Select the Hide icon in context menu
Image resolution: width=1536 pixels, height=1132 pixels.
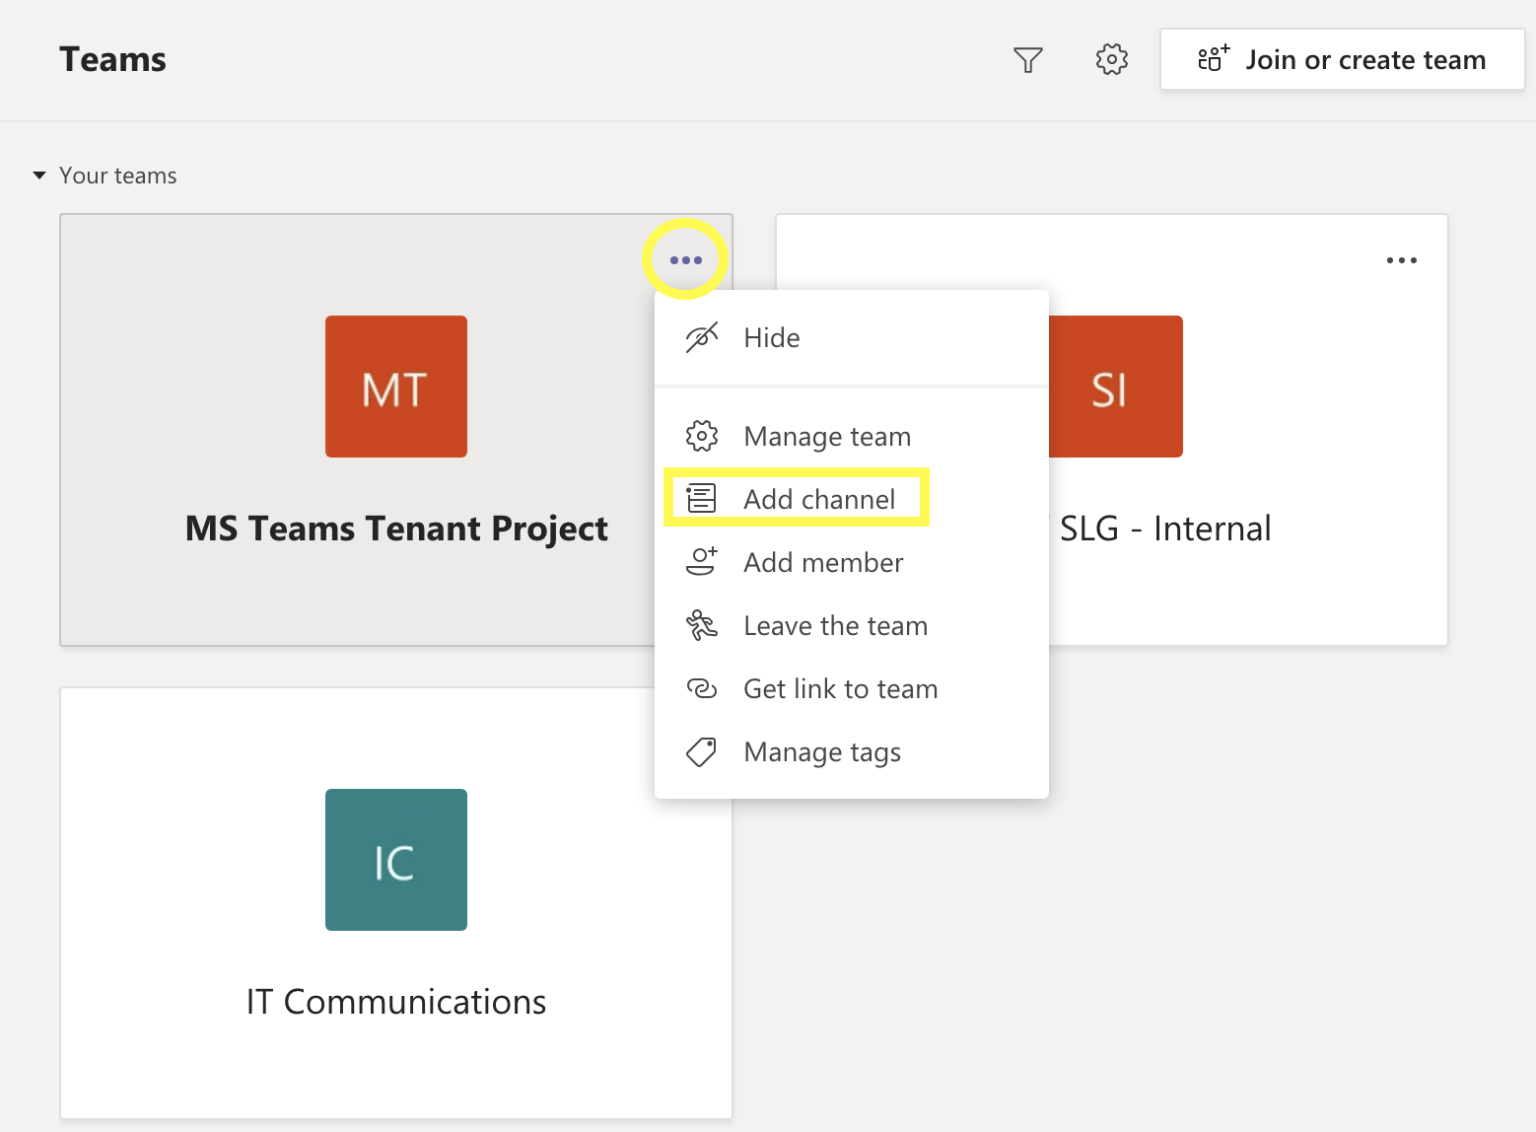pyautogui.click(x=702, y=337)
